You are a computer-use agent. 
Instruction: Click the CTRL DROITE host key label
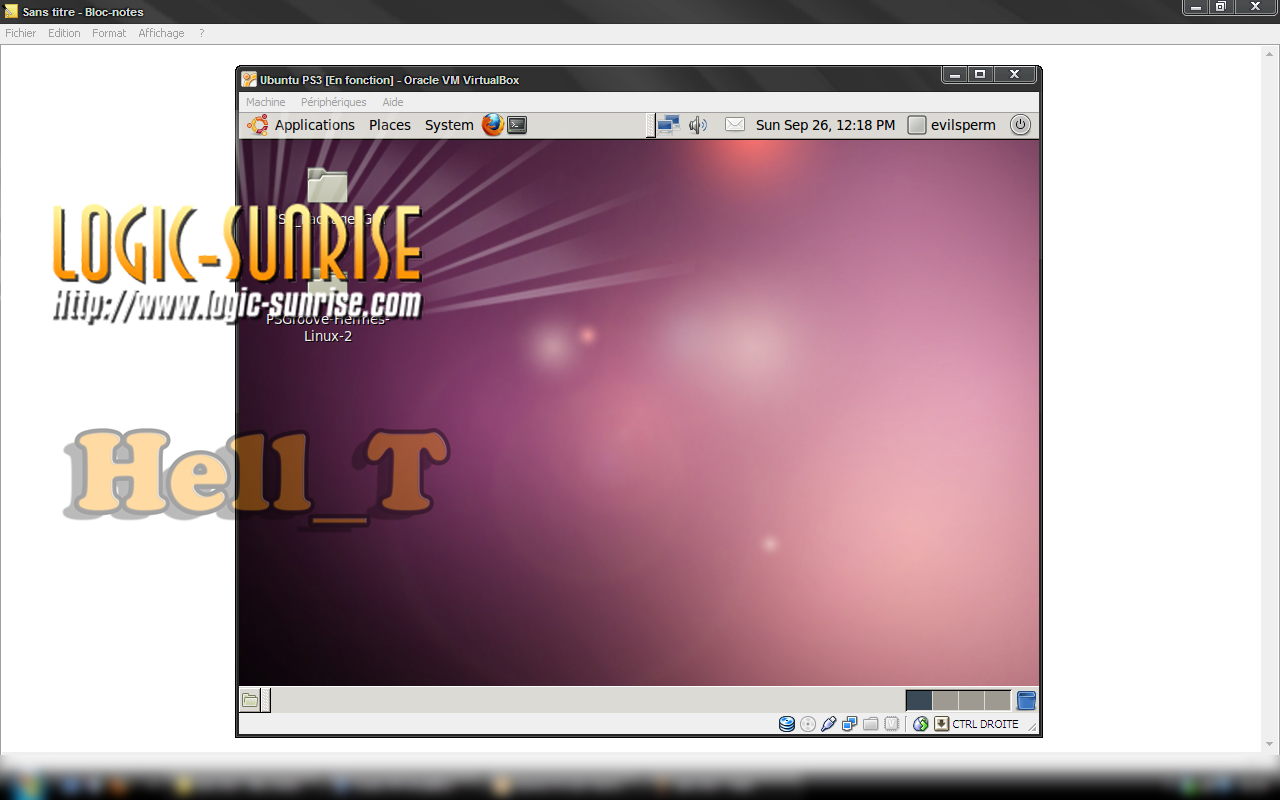pyautogui.click(x=985, y=724)
